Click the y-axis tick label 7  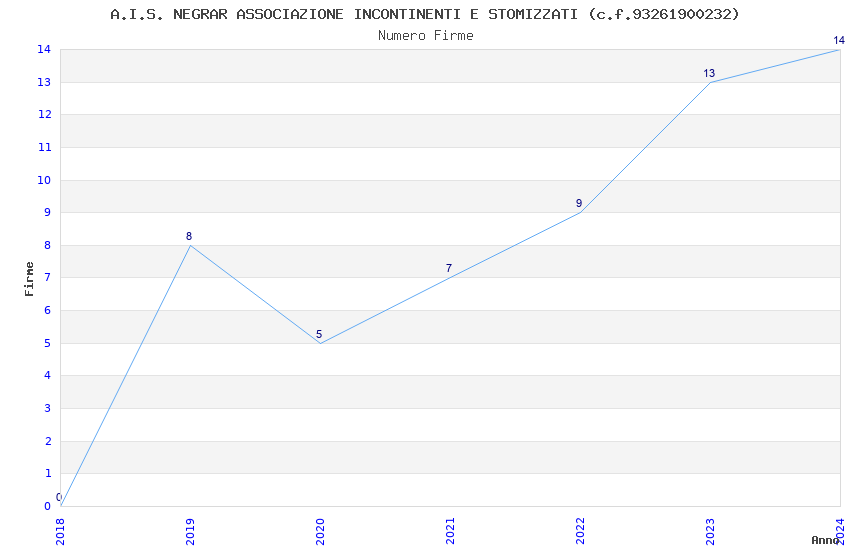pos(48,277)
